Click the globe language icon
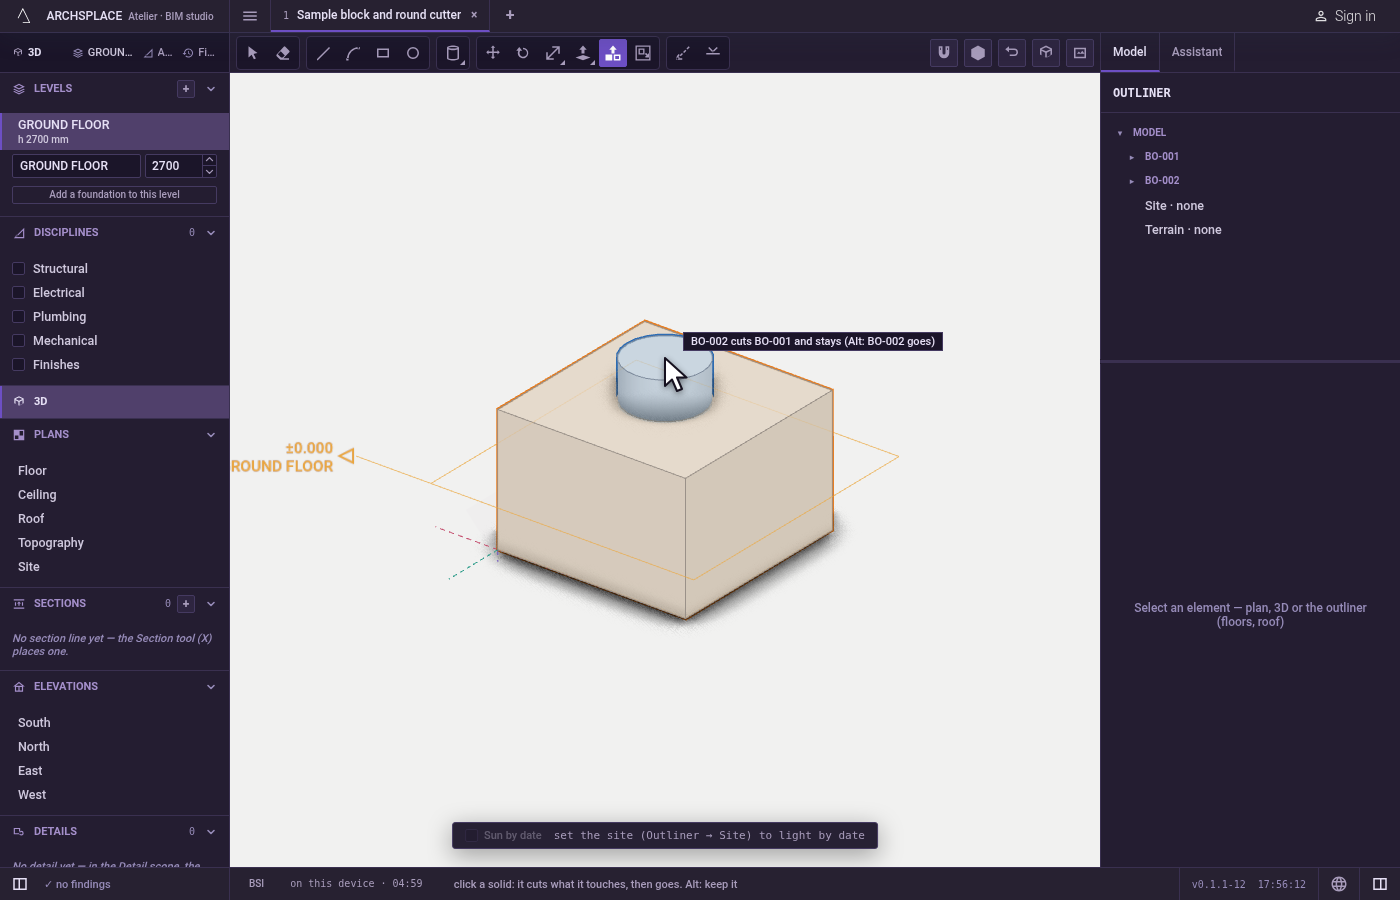The height and width of the screenshot is (900, 1400). point(1339,884)
